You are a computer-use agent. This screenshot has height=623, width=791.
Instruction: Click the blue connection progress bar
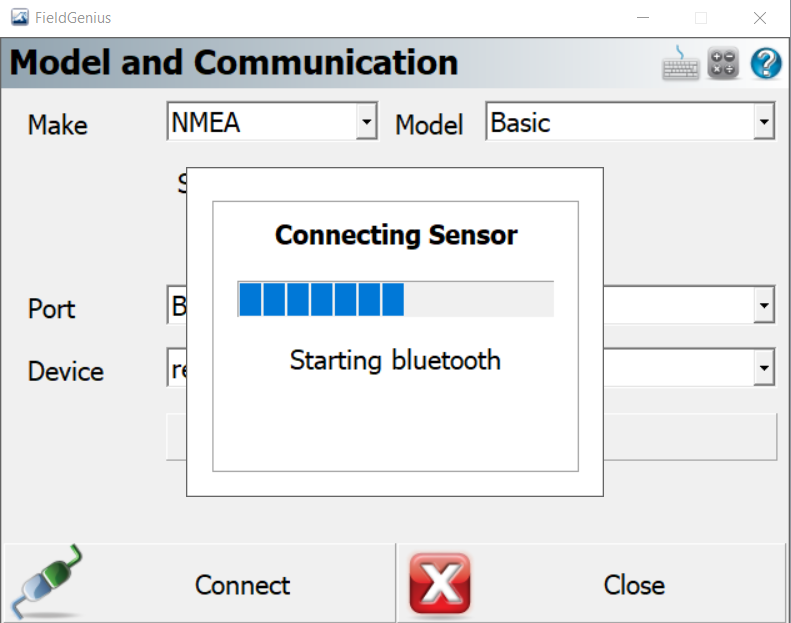[396, 299]
